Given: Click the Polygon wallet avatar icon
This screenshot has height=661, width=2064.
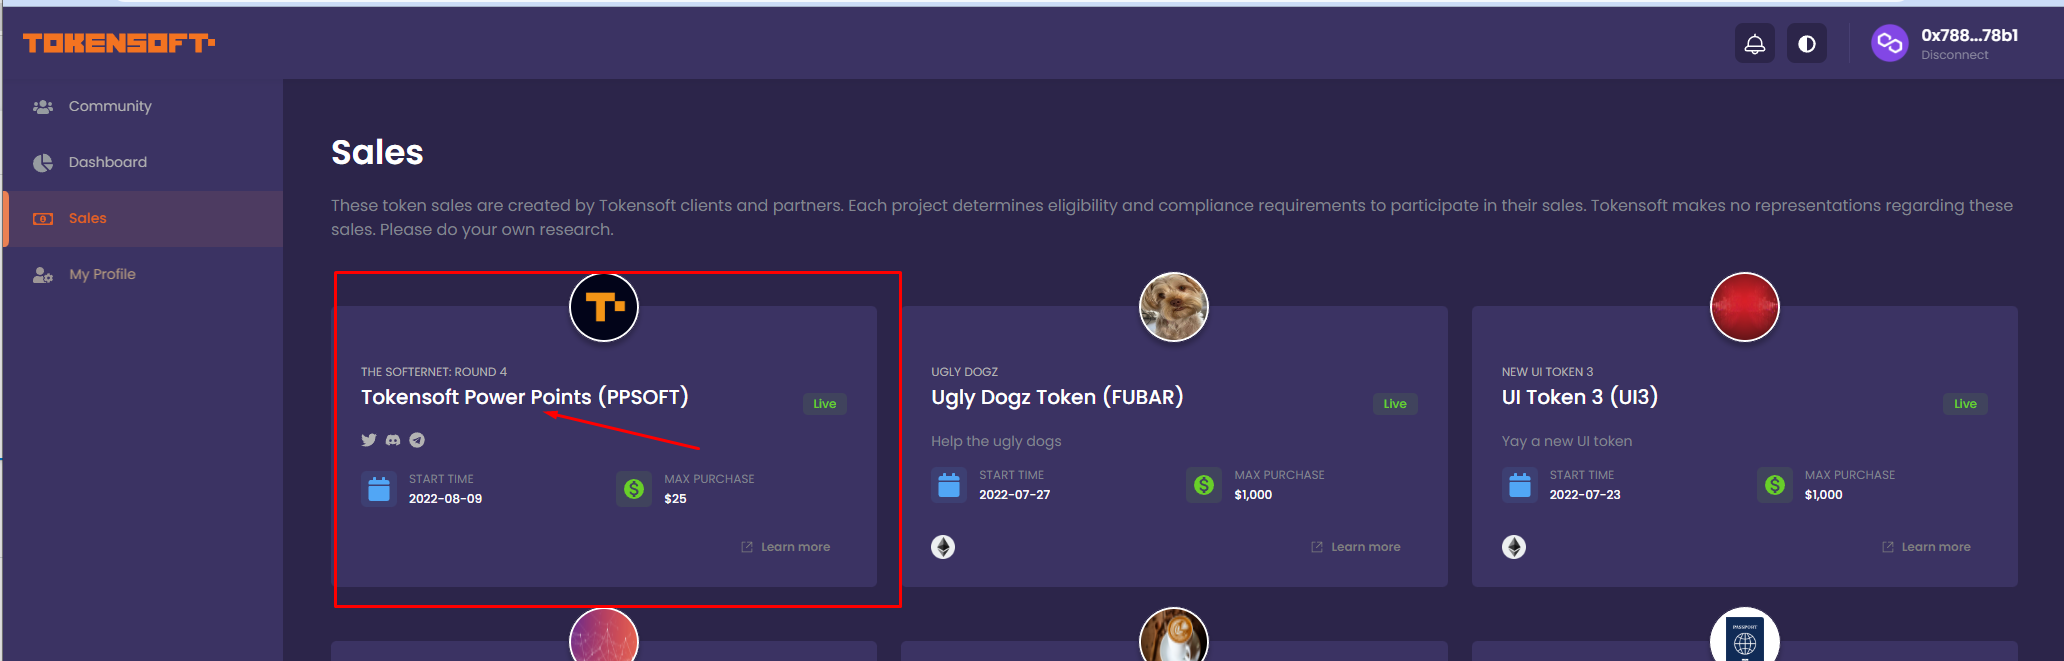Looking at the screenshot, I should [1890, 43].
